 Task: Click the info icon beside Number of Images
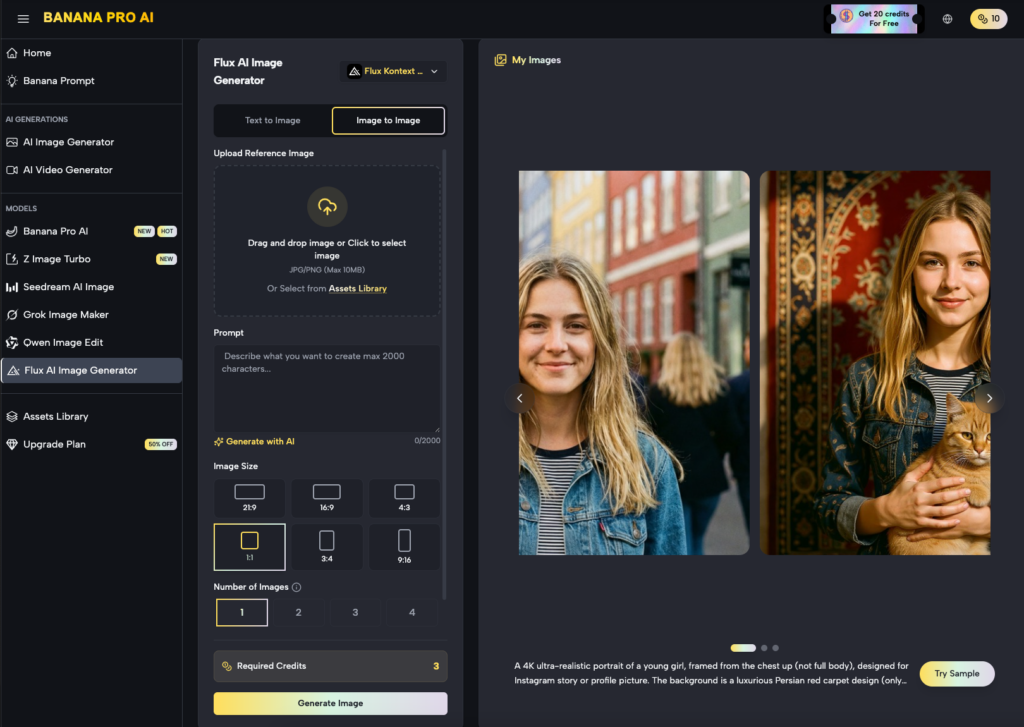pyautogui.click(x=297, y=587)
